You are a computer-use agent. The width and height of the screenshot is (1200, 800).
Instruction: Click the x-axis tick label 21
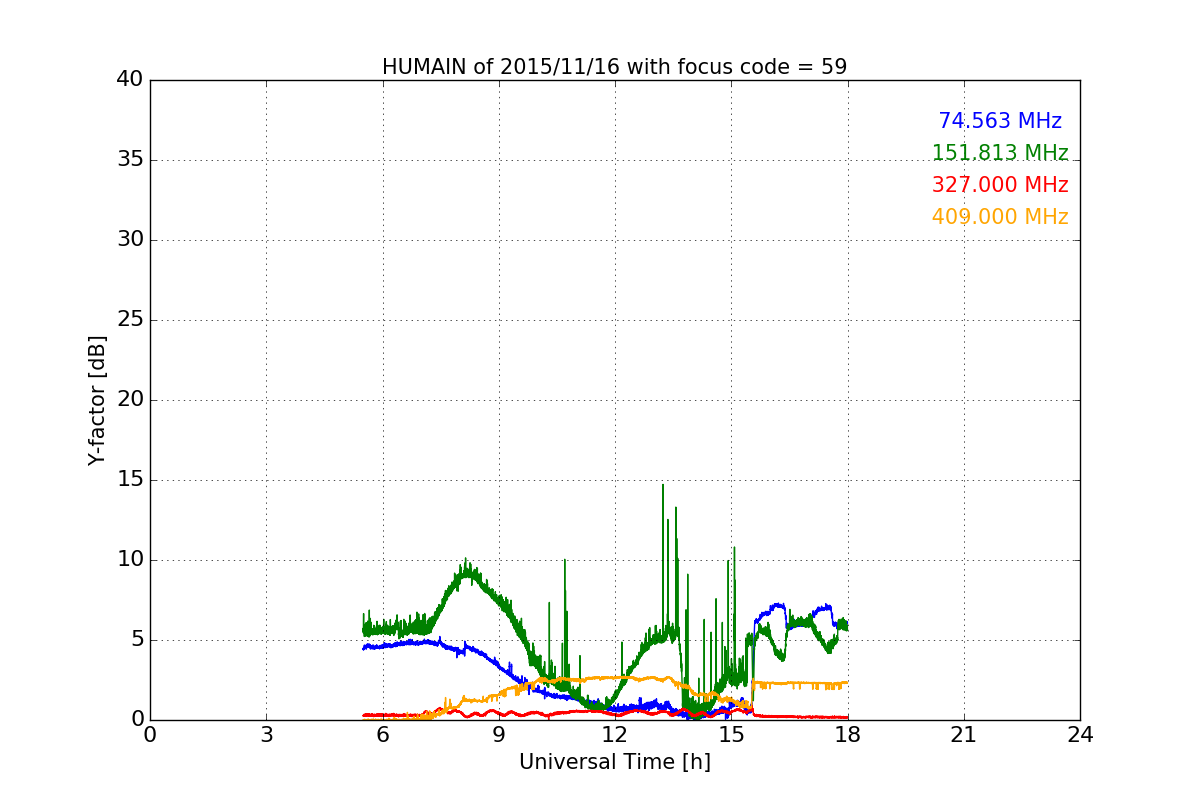click(x=964, y=735)
